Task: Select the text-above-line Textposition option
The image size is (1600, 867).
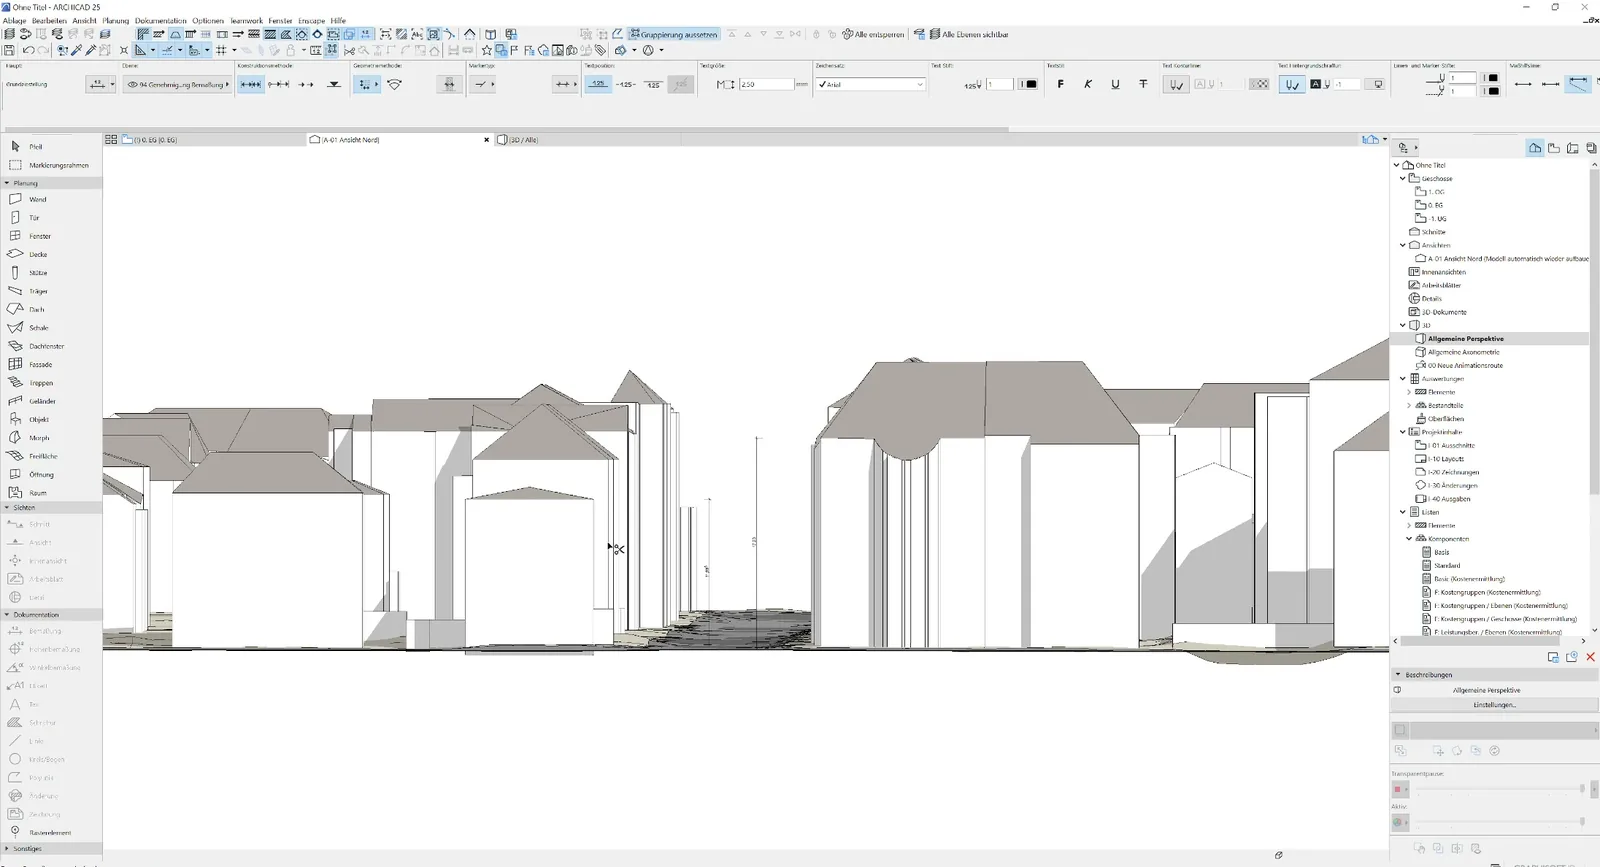Action: pyautogui.click(x=598, y=84)
